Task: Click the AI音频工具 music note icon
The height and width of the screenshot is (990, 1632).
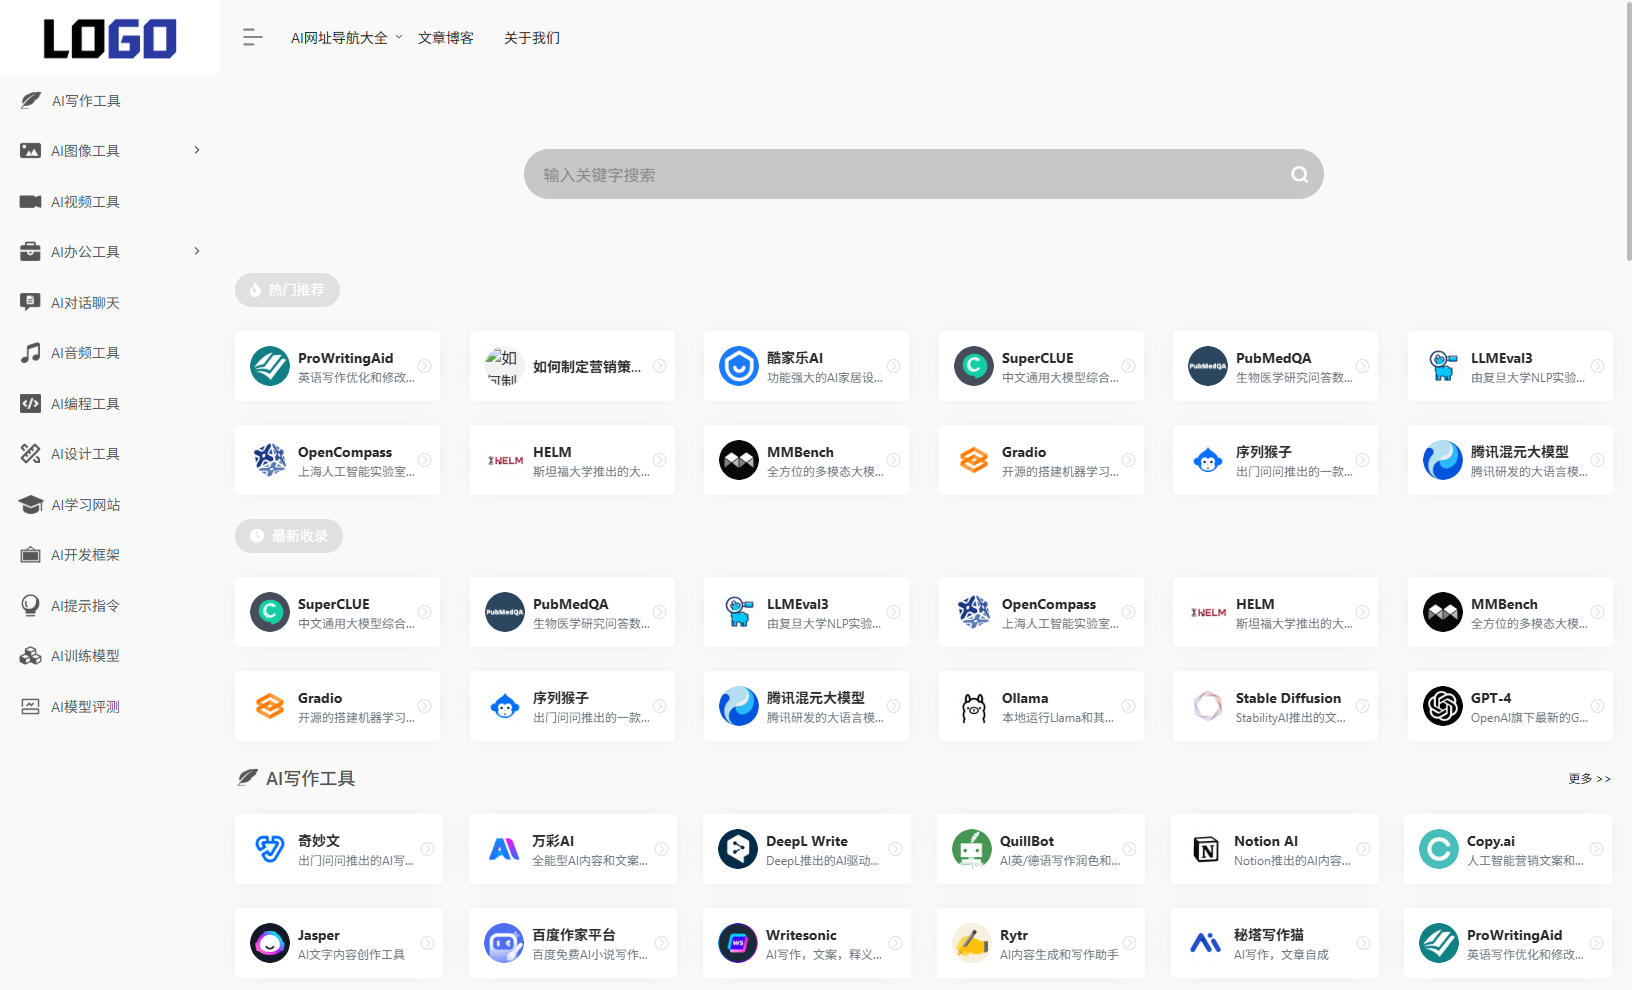Action: tap(31, 352)
